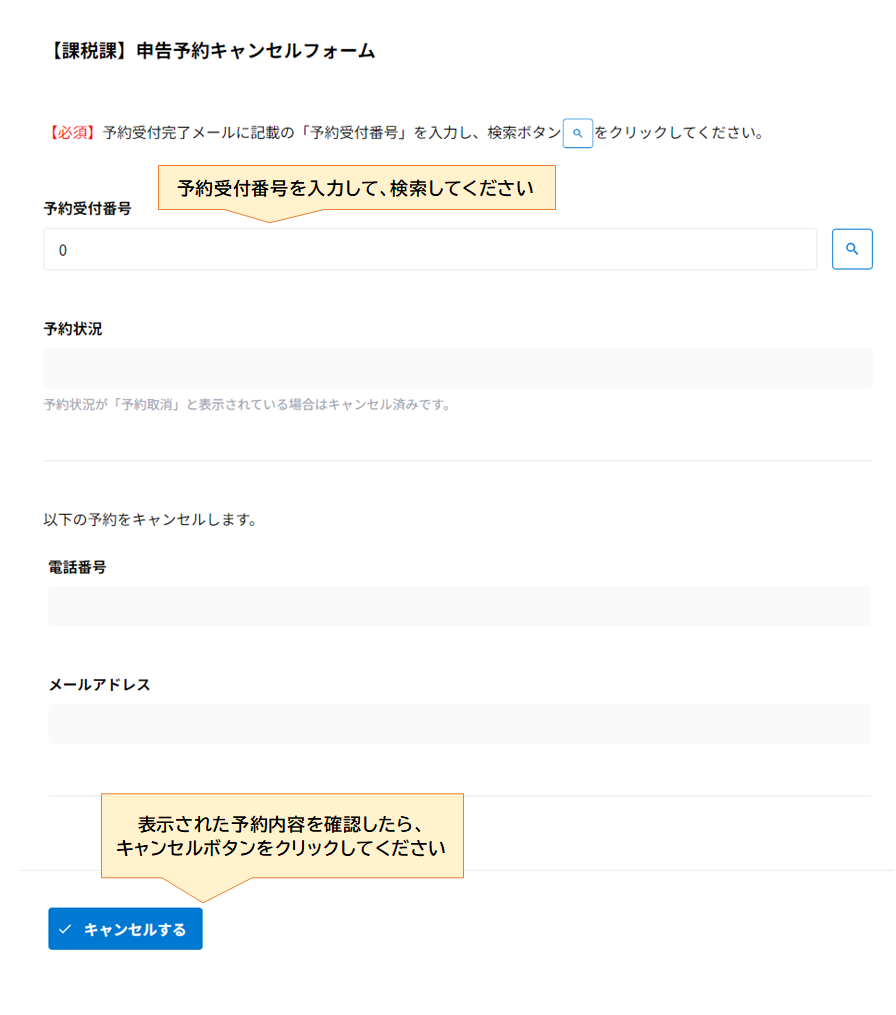Click the small search icon in the instructions

[578, 132]
